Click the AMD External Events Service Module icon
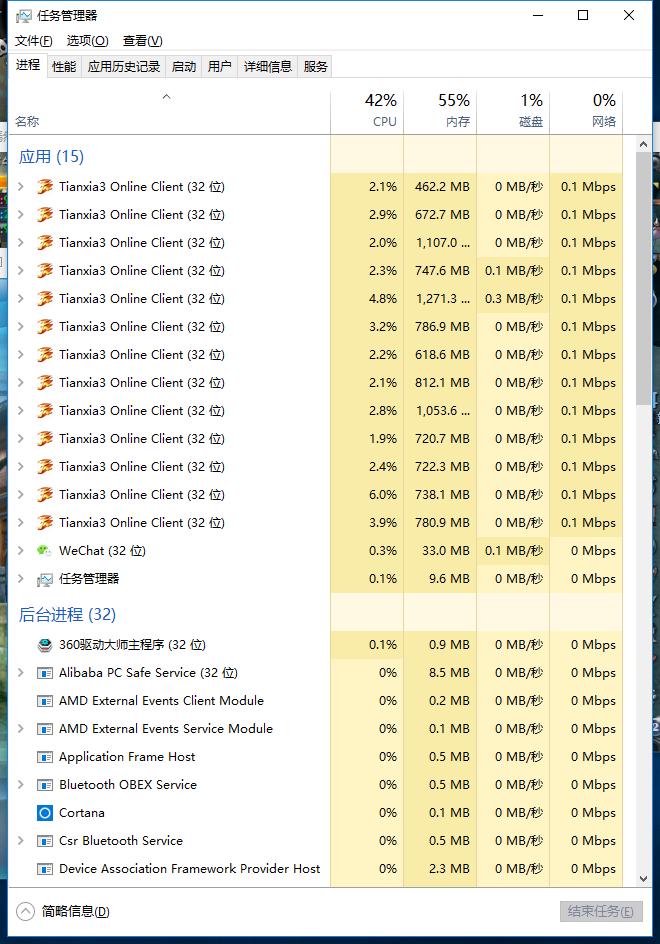 click(x=45, y=729)
